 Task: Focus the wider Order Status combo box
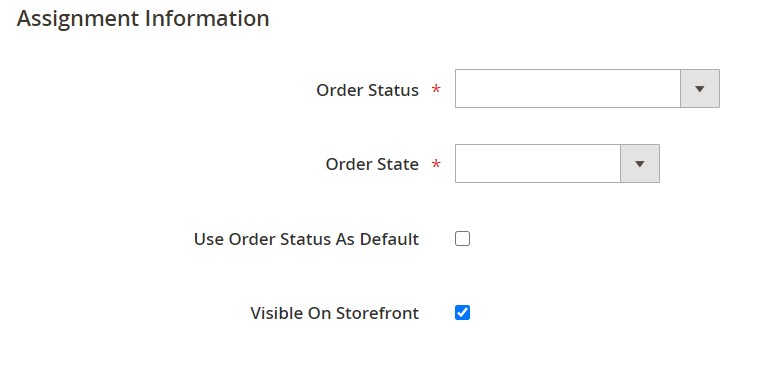pos(587,89)
